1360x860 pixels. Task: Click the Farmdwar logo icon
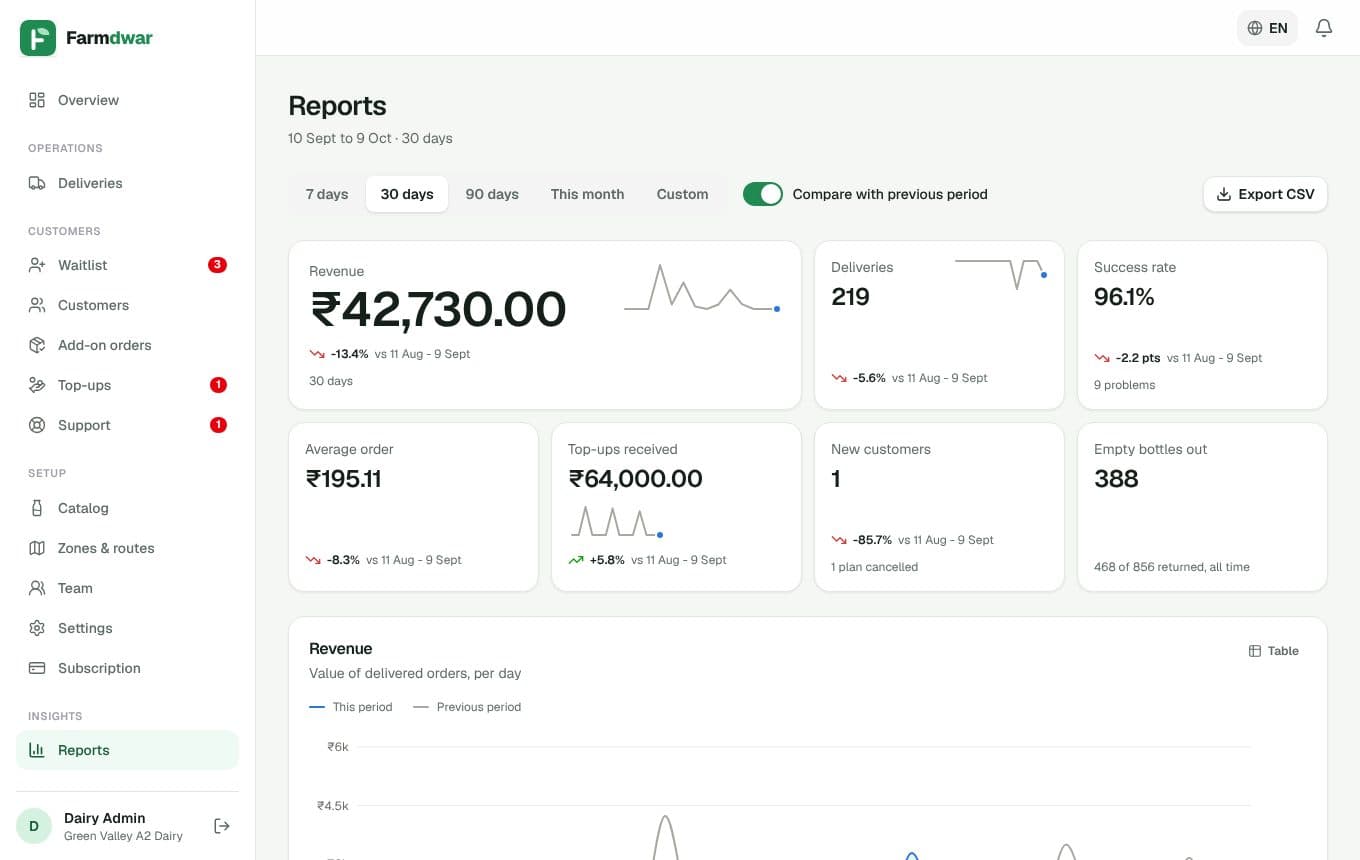38,38
